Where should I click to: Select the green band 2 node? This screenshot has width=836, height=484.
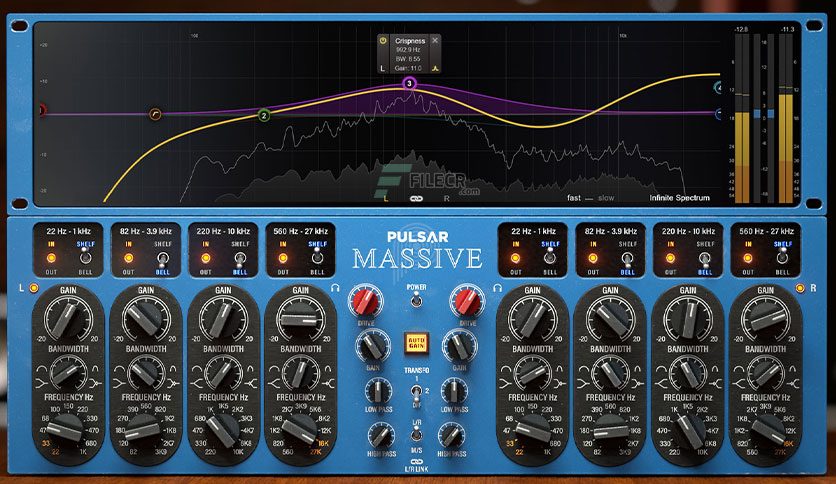[263, 115]
